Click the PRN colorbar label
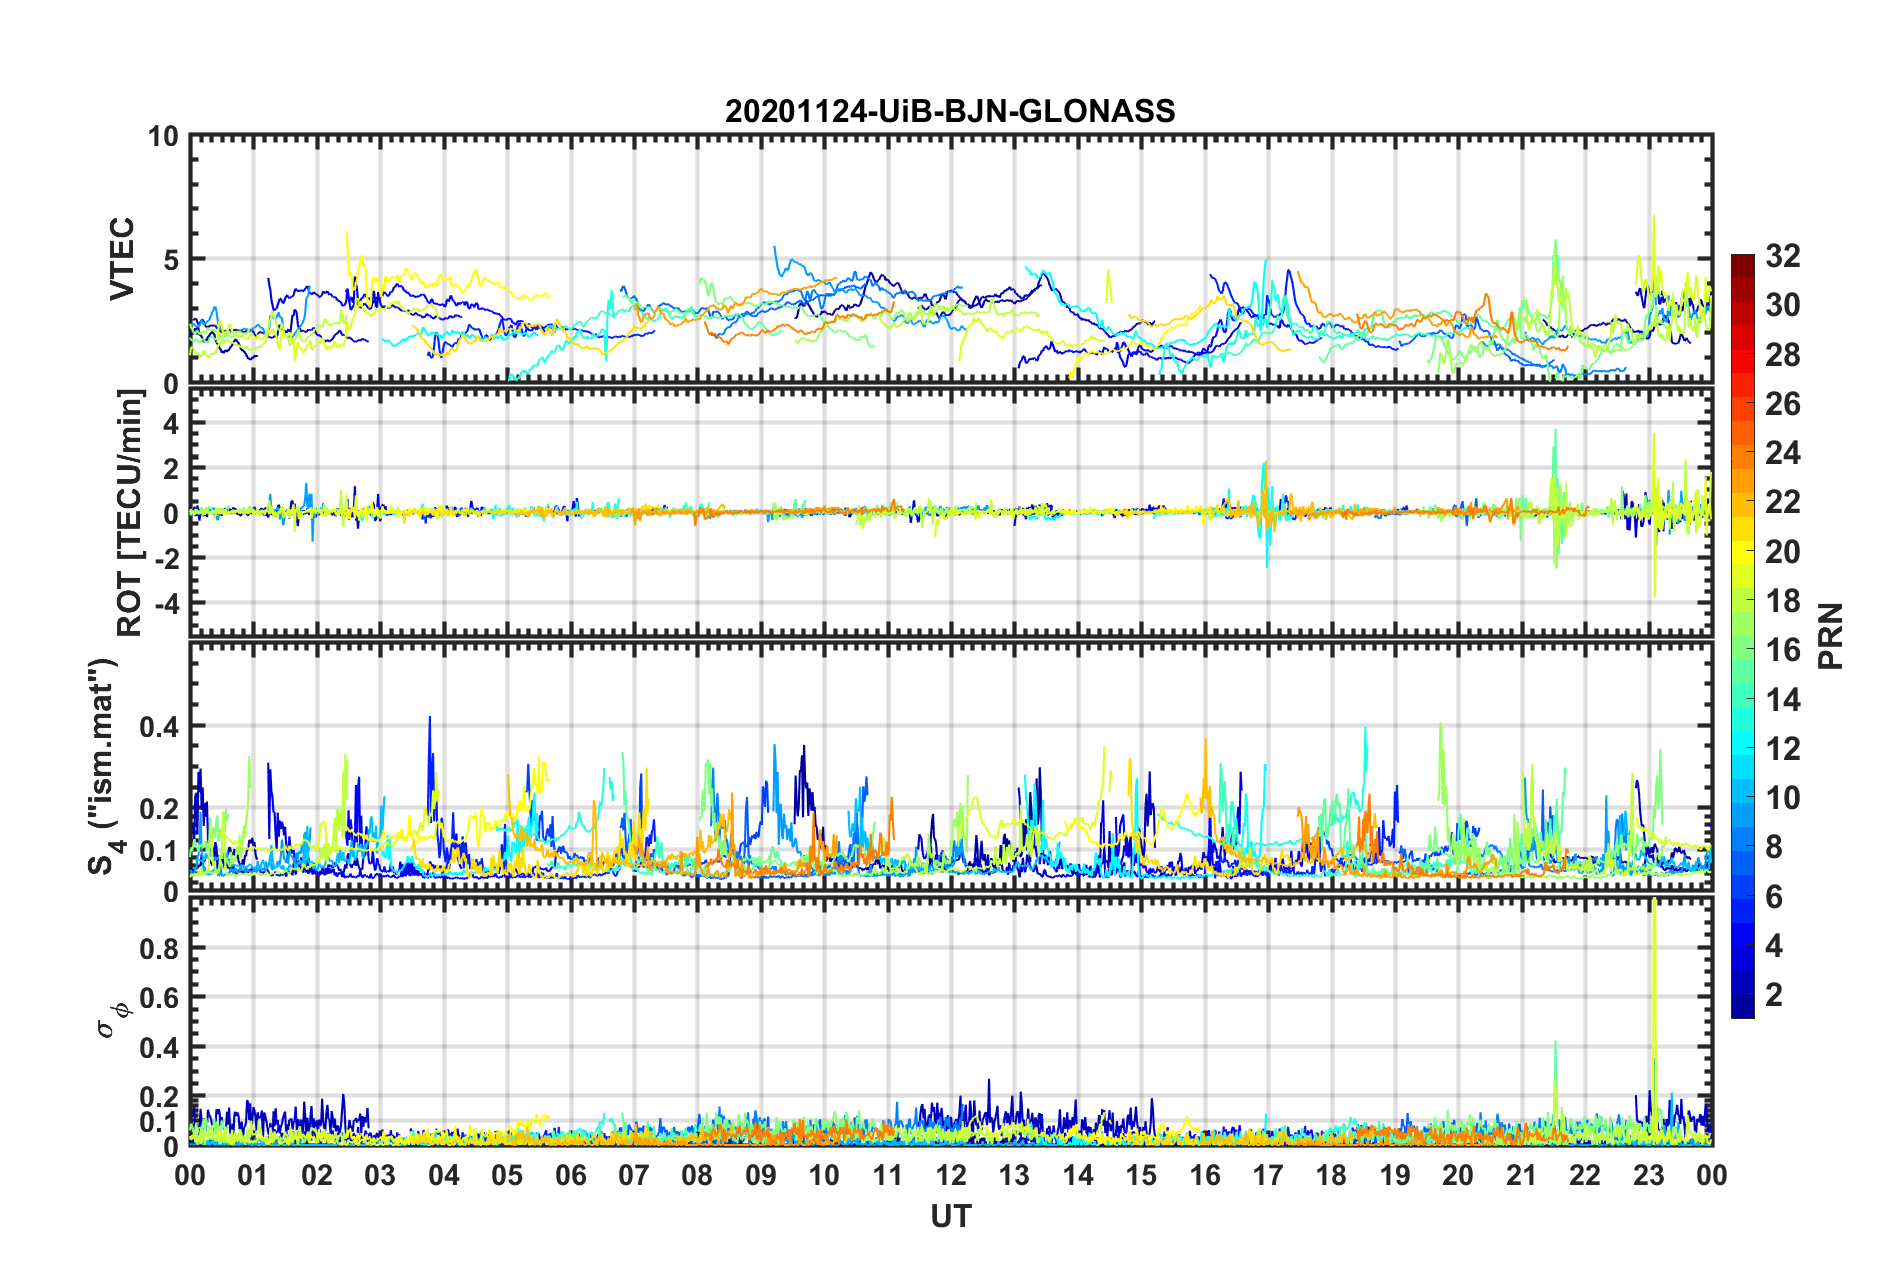 1831,636
